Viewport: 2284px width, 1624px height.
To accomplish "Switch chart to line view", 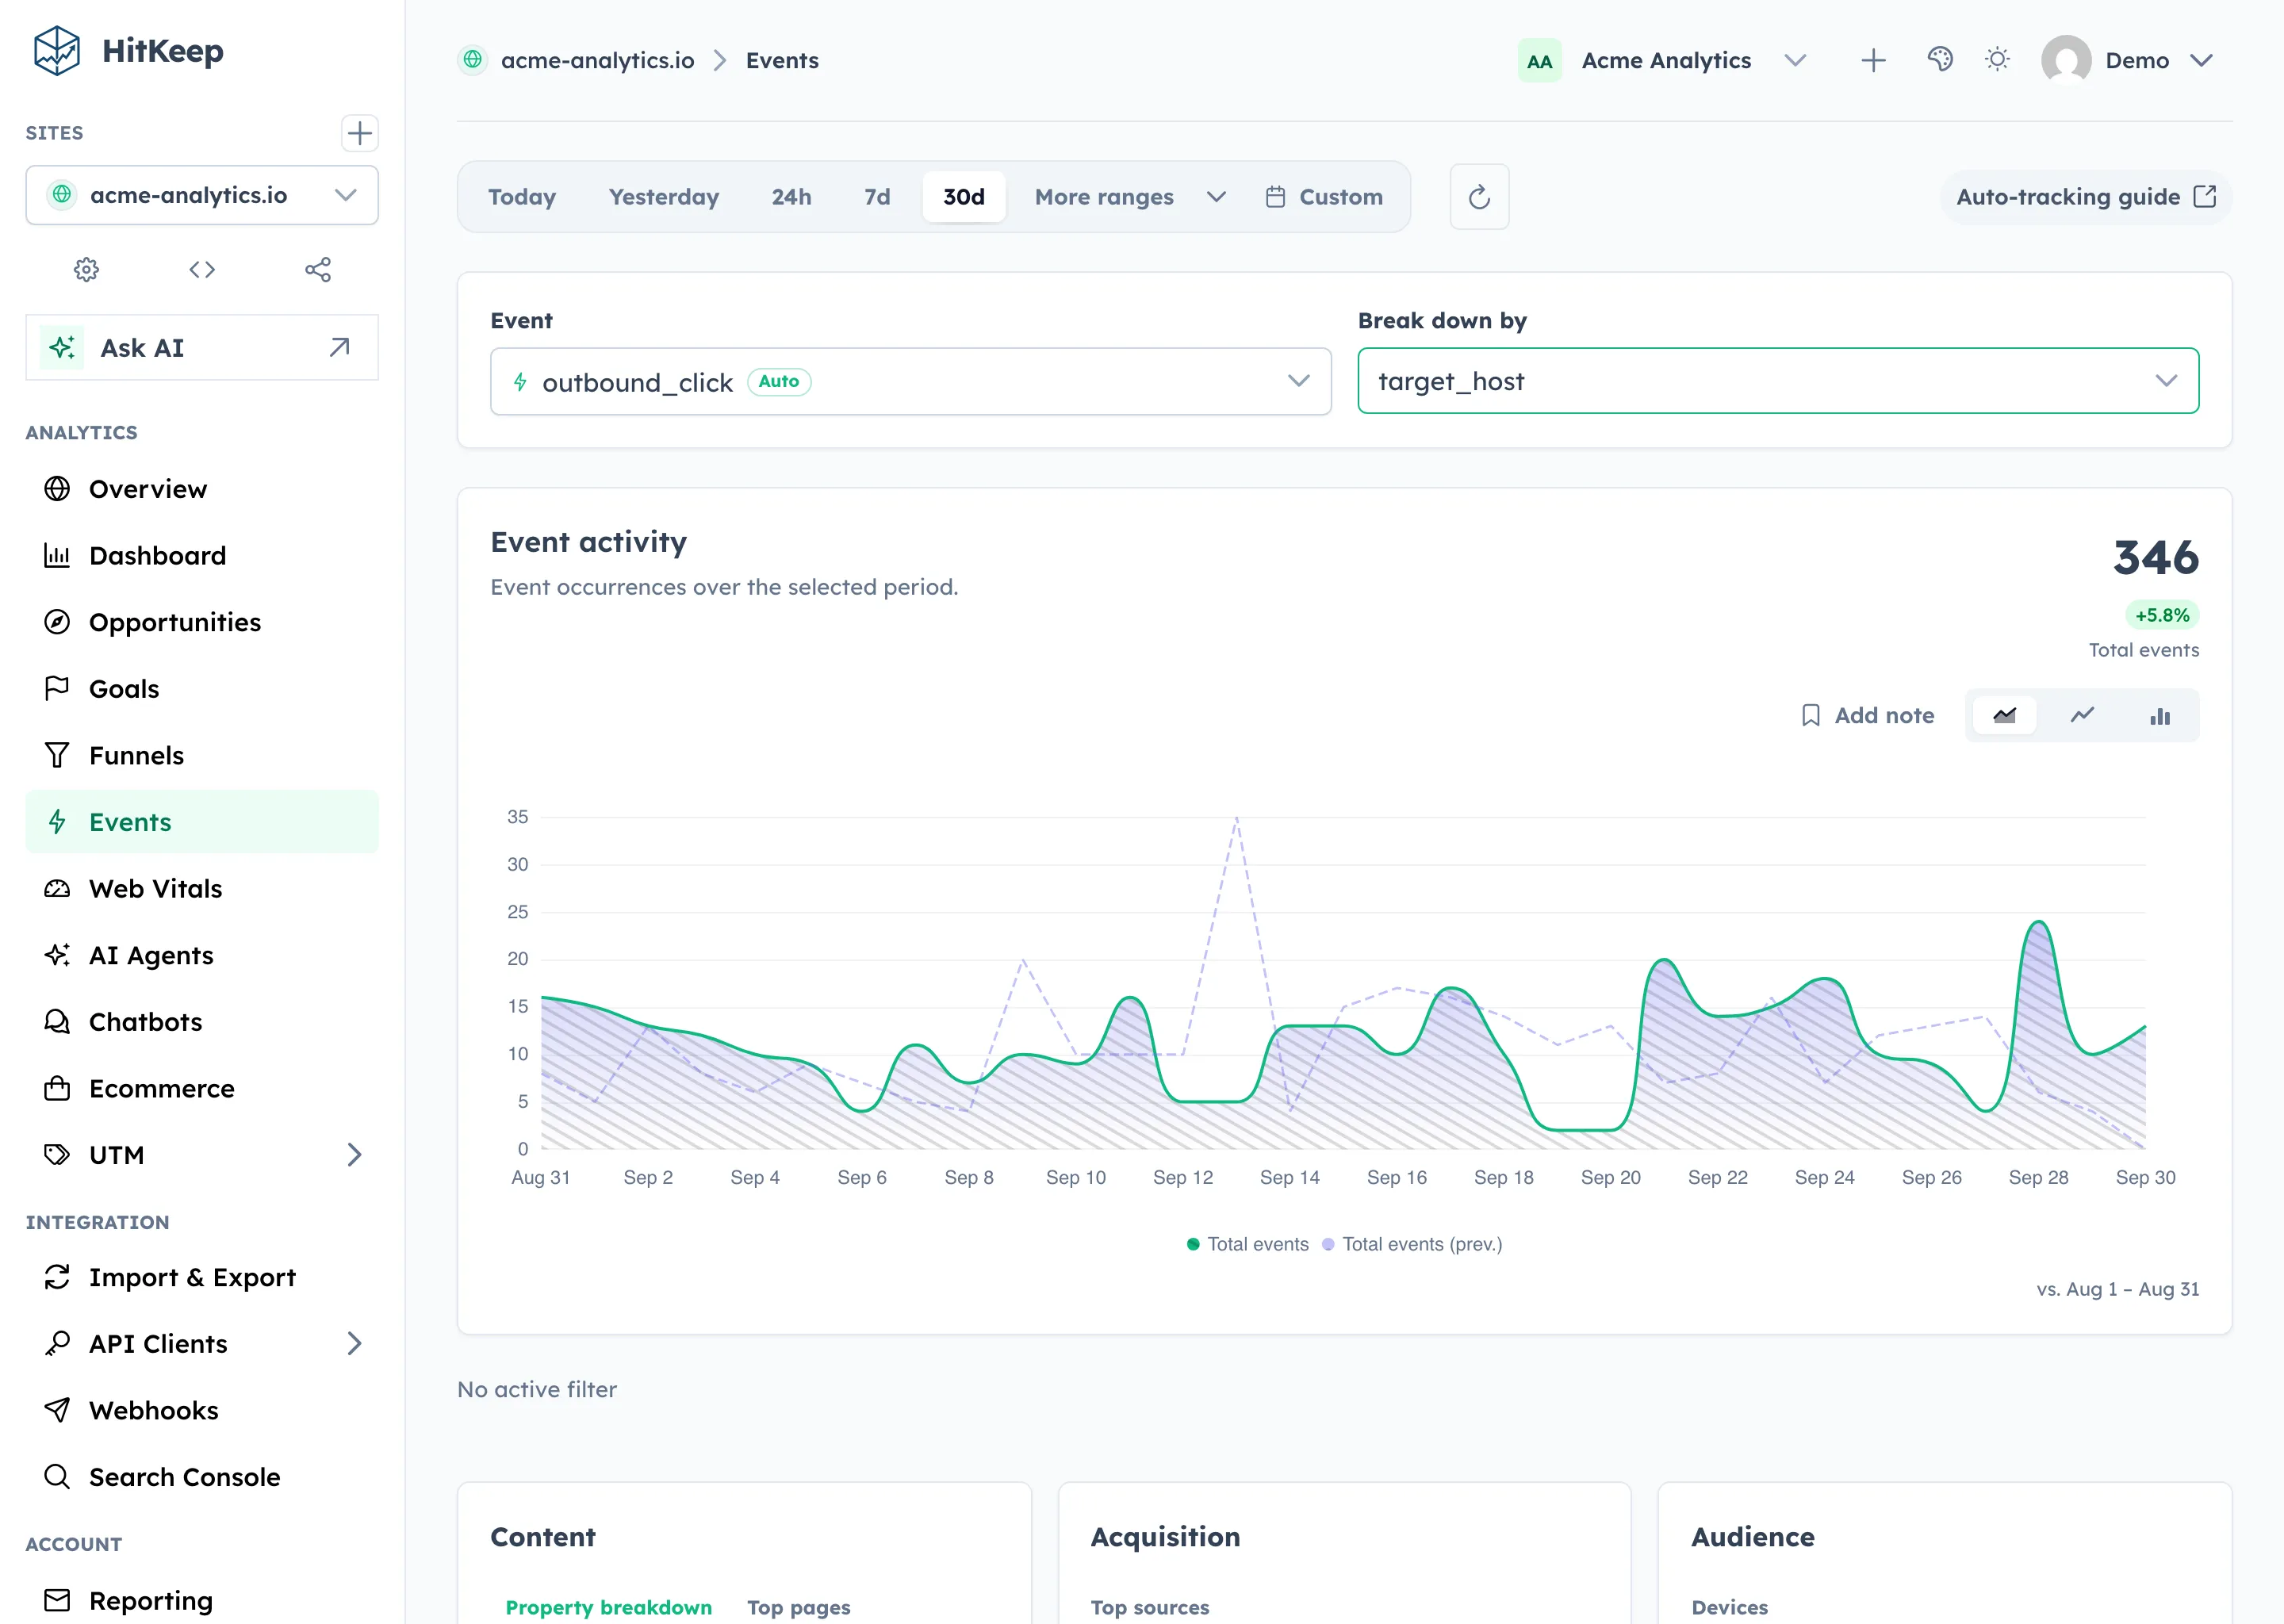I will coord(2082,716).
